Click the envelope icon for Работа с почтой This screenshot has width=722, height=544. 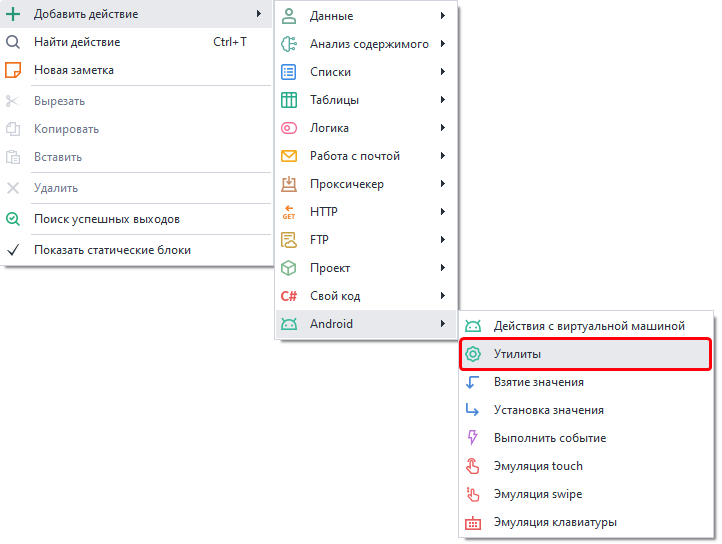(x=289, y=156)
